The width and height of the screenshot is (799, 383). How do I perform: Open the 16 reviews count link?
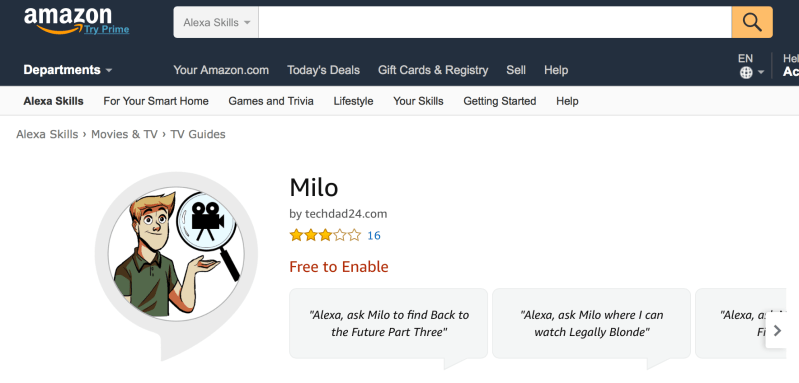(374, 235)
